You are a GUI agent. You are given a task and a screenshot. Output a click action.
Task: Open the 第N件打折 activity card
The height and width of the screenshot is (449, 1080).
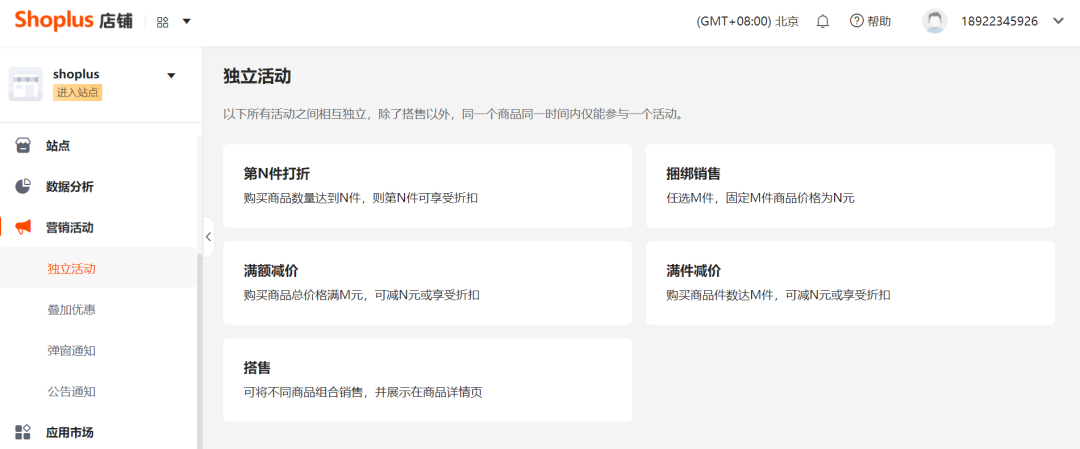click(428, 185)
